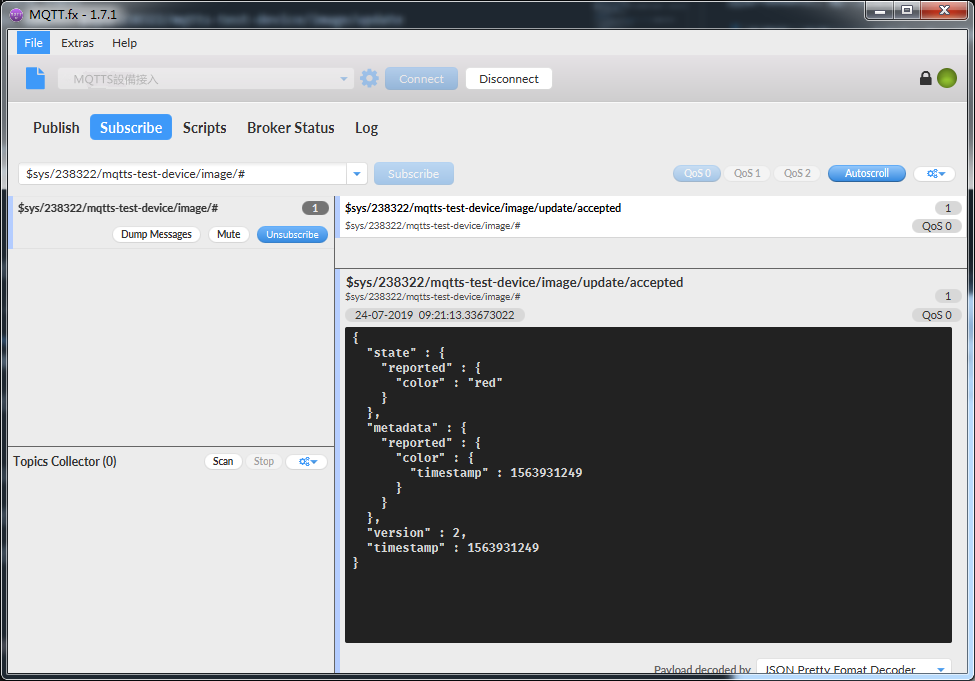975x681 pixels.
Task: Click the message count badge on subscribed topic
Action: click(x=315, y=208)
